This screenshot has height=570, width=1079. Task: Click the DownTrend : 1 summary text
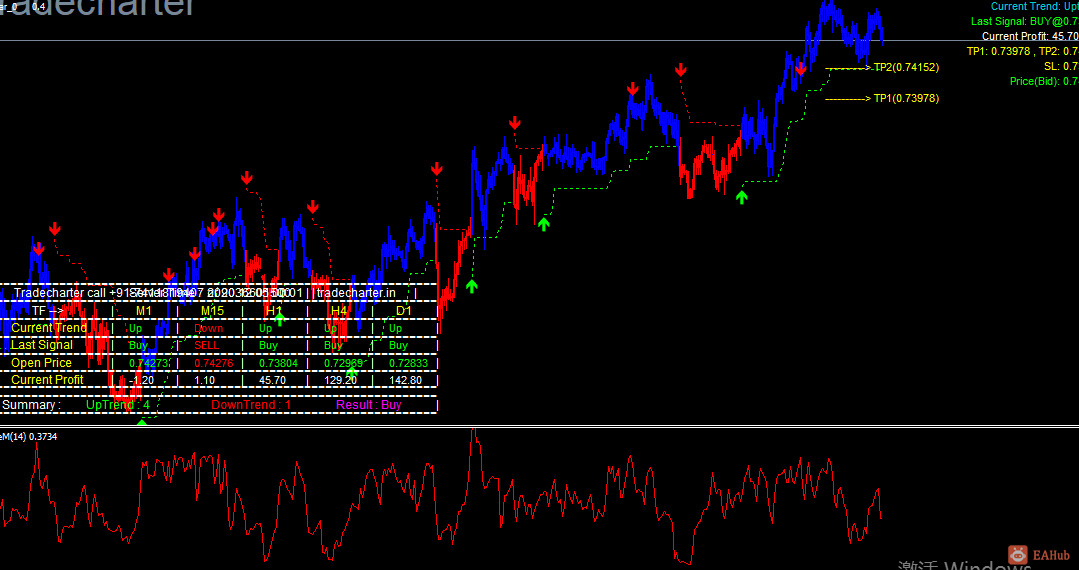coord(251,405)
